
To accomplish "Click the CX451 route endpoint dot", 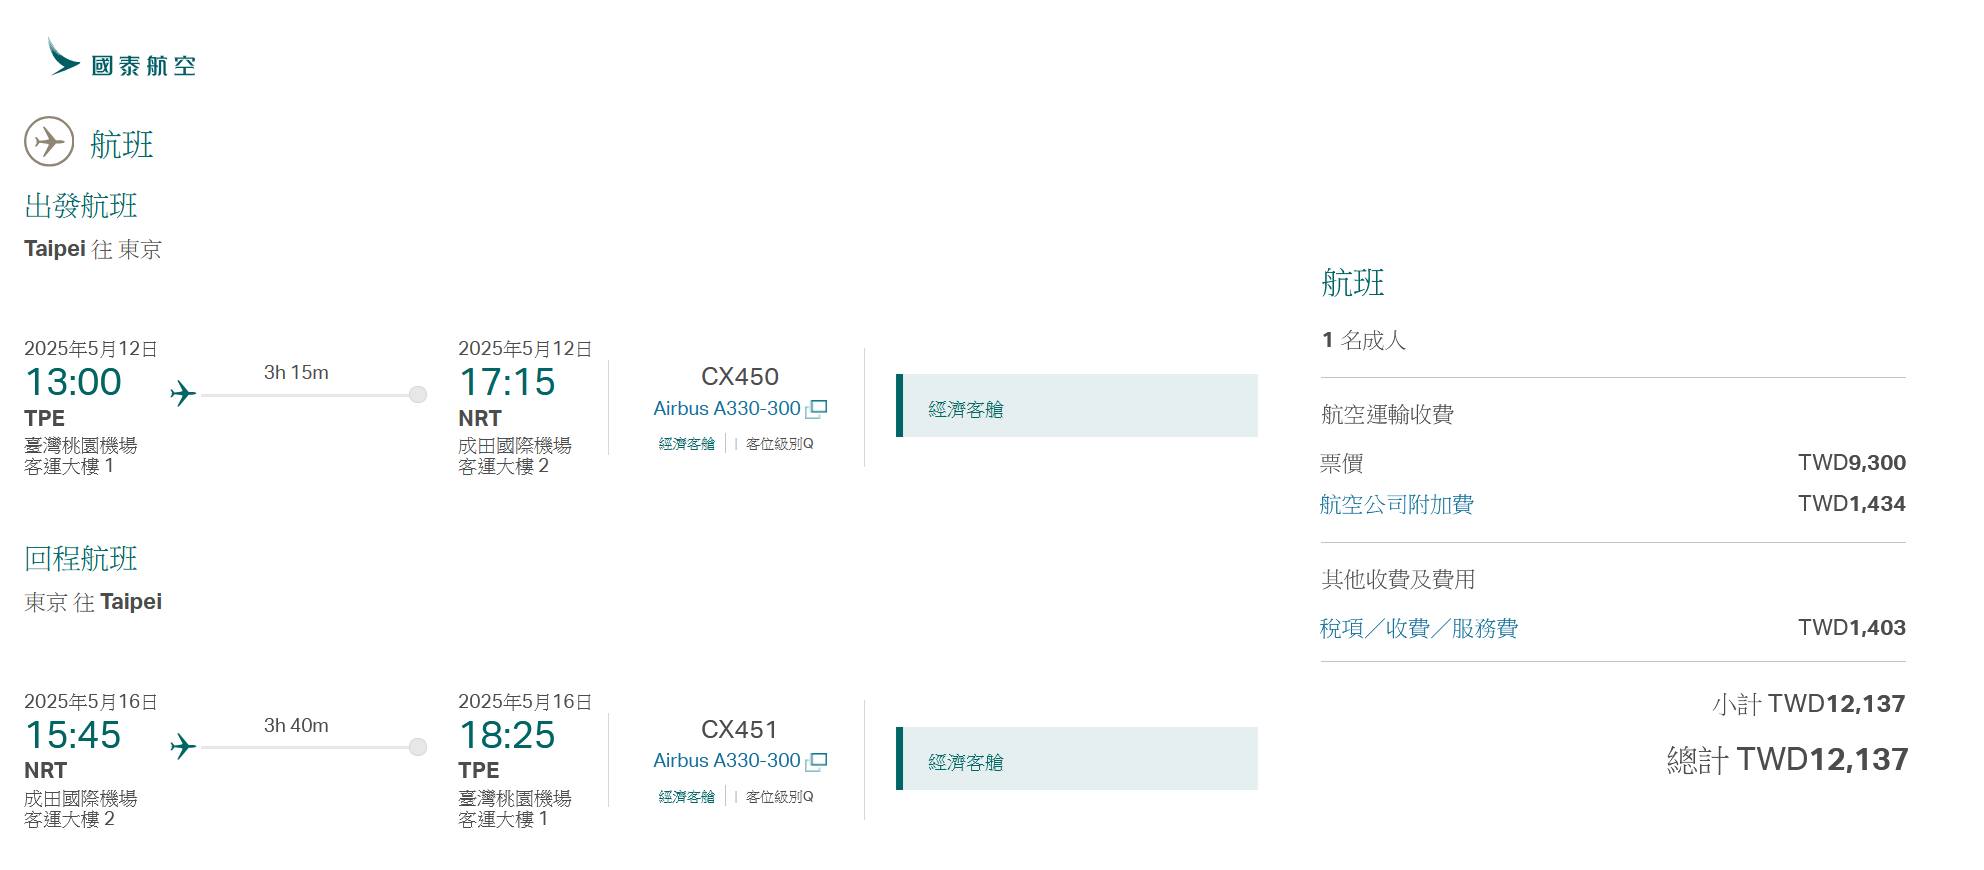I will 418,747.
